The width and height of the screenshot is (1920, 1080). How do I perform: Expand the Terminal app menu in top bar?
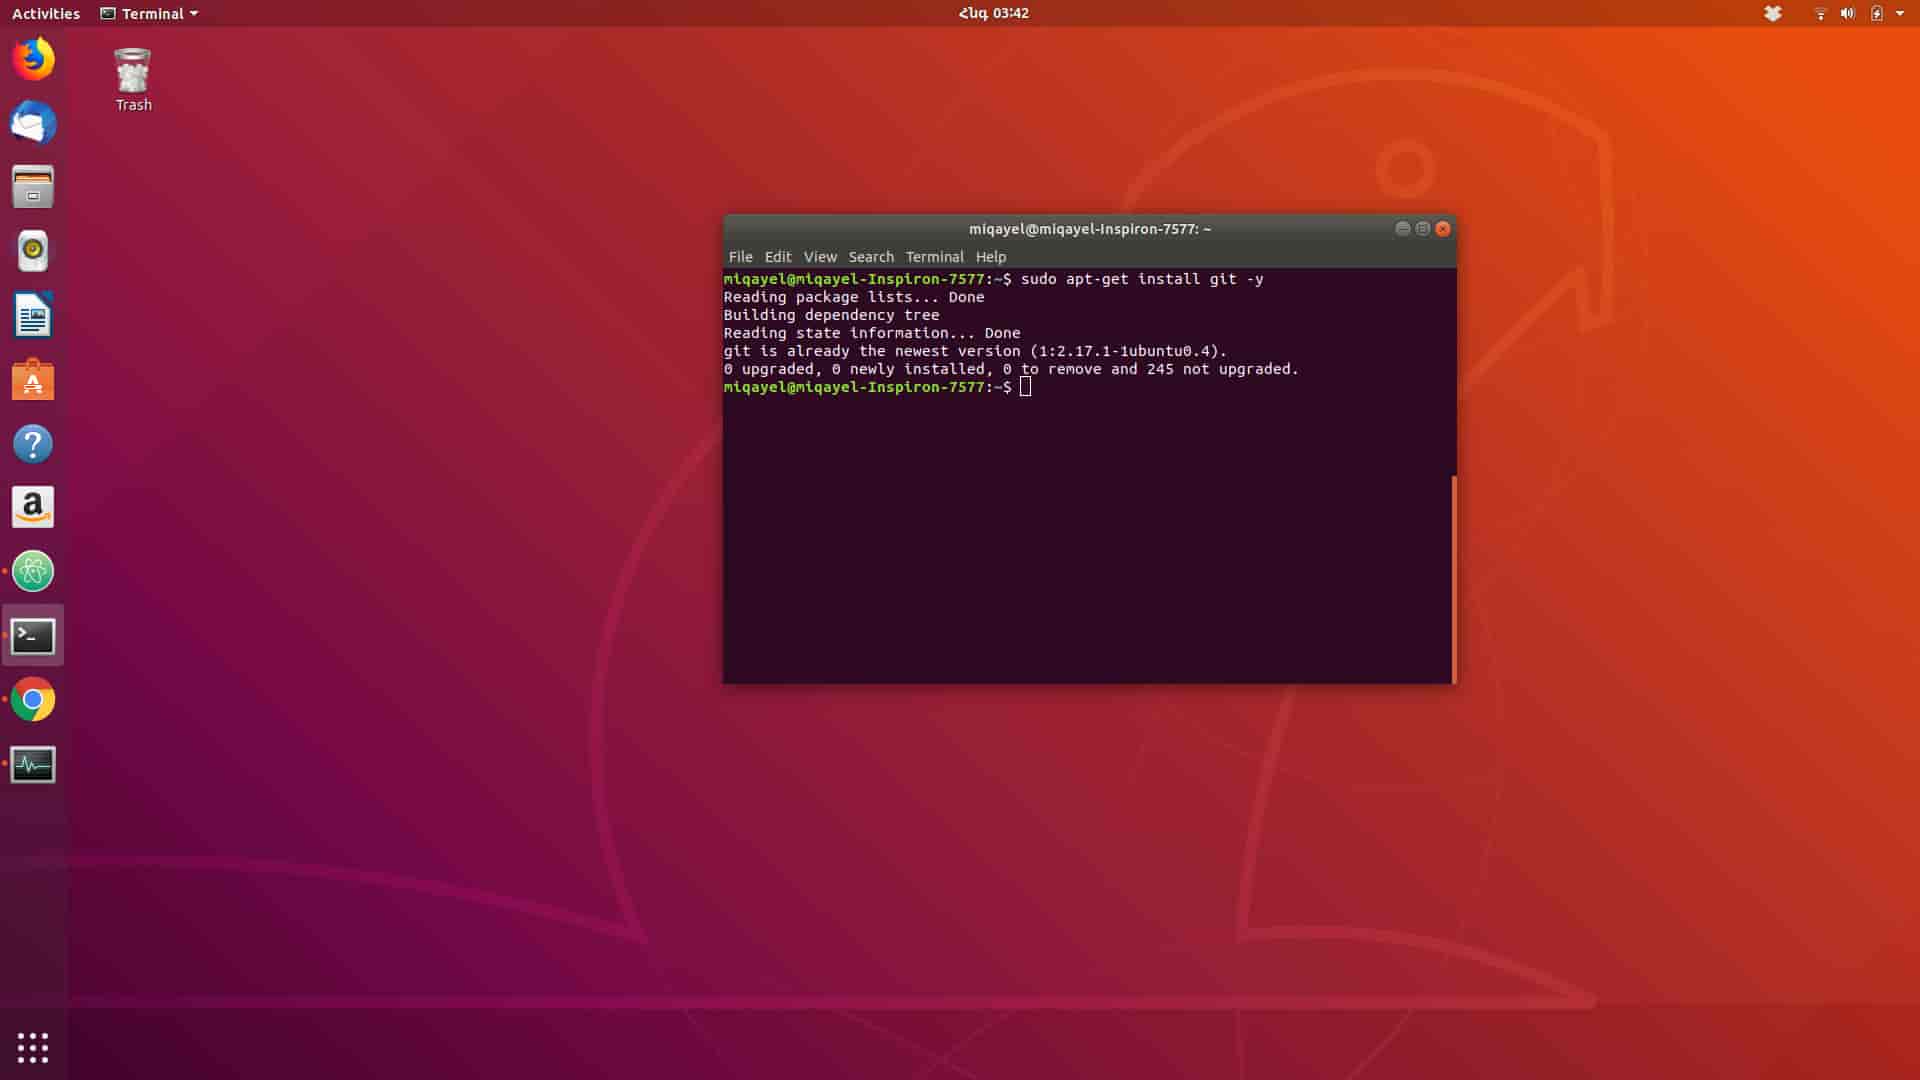150,14
